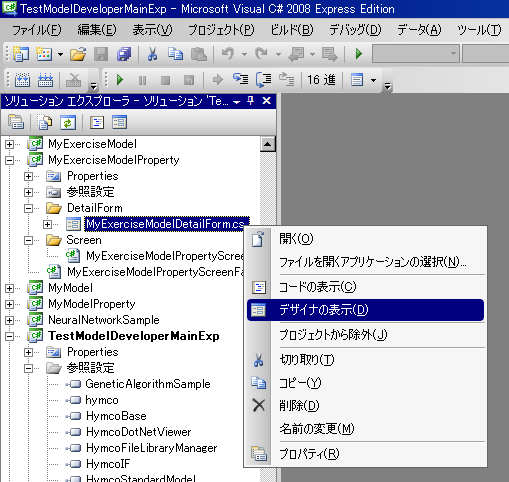This screenshot has height=482, width=509.
Task: Click the View Designer icon in Solution Explorer toolbar
Action: (119, 122)
